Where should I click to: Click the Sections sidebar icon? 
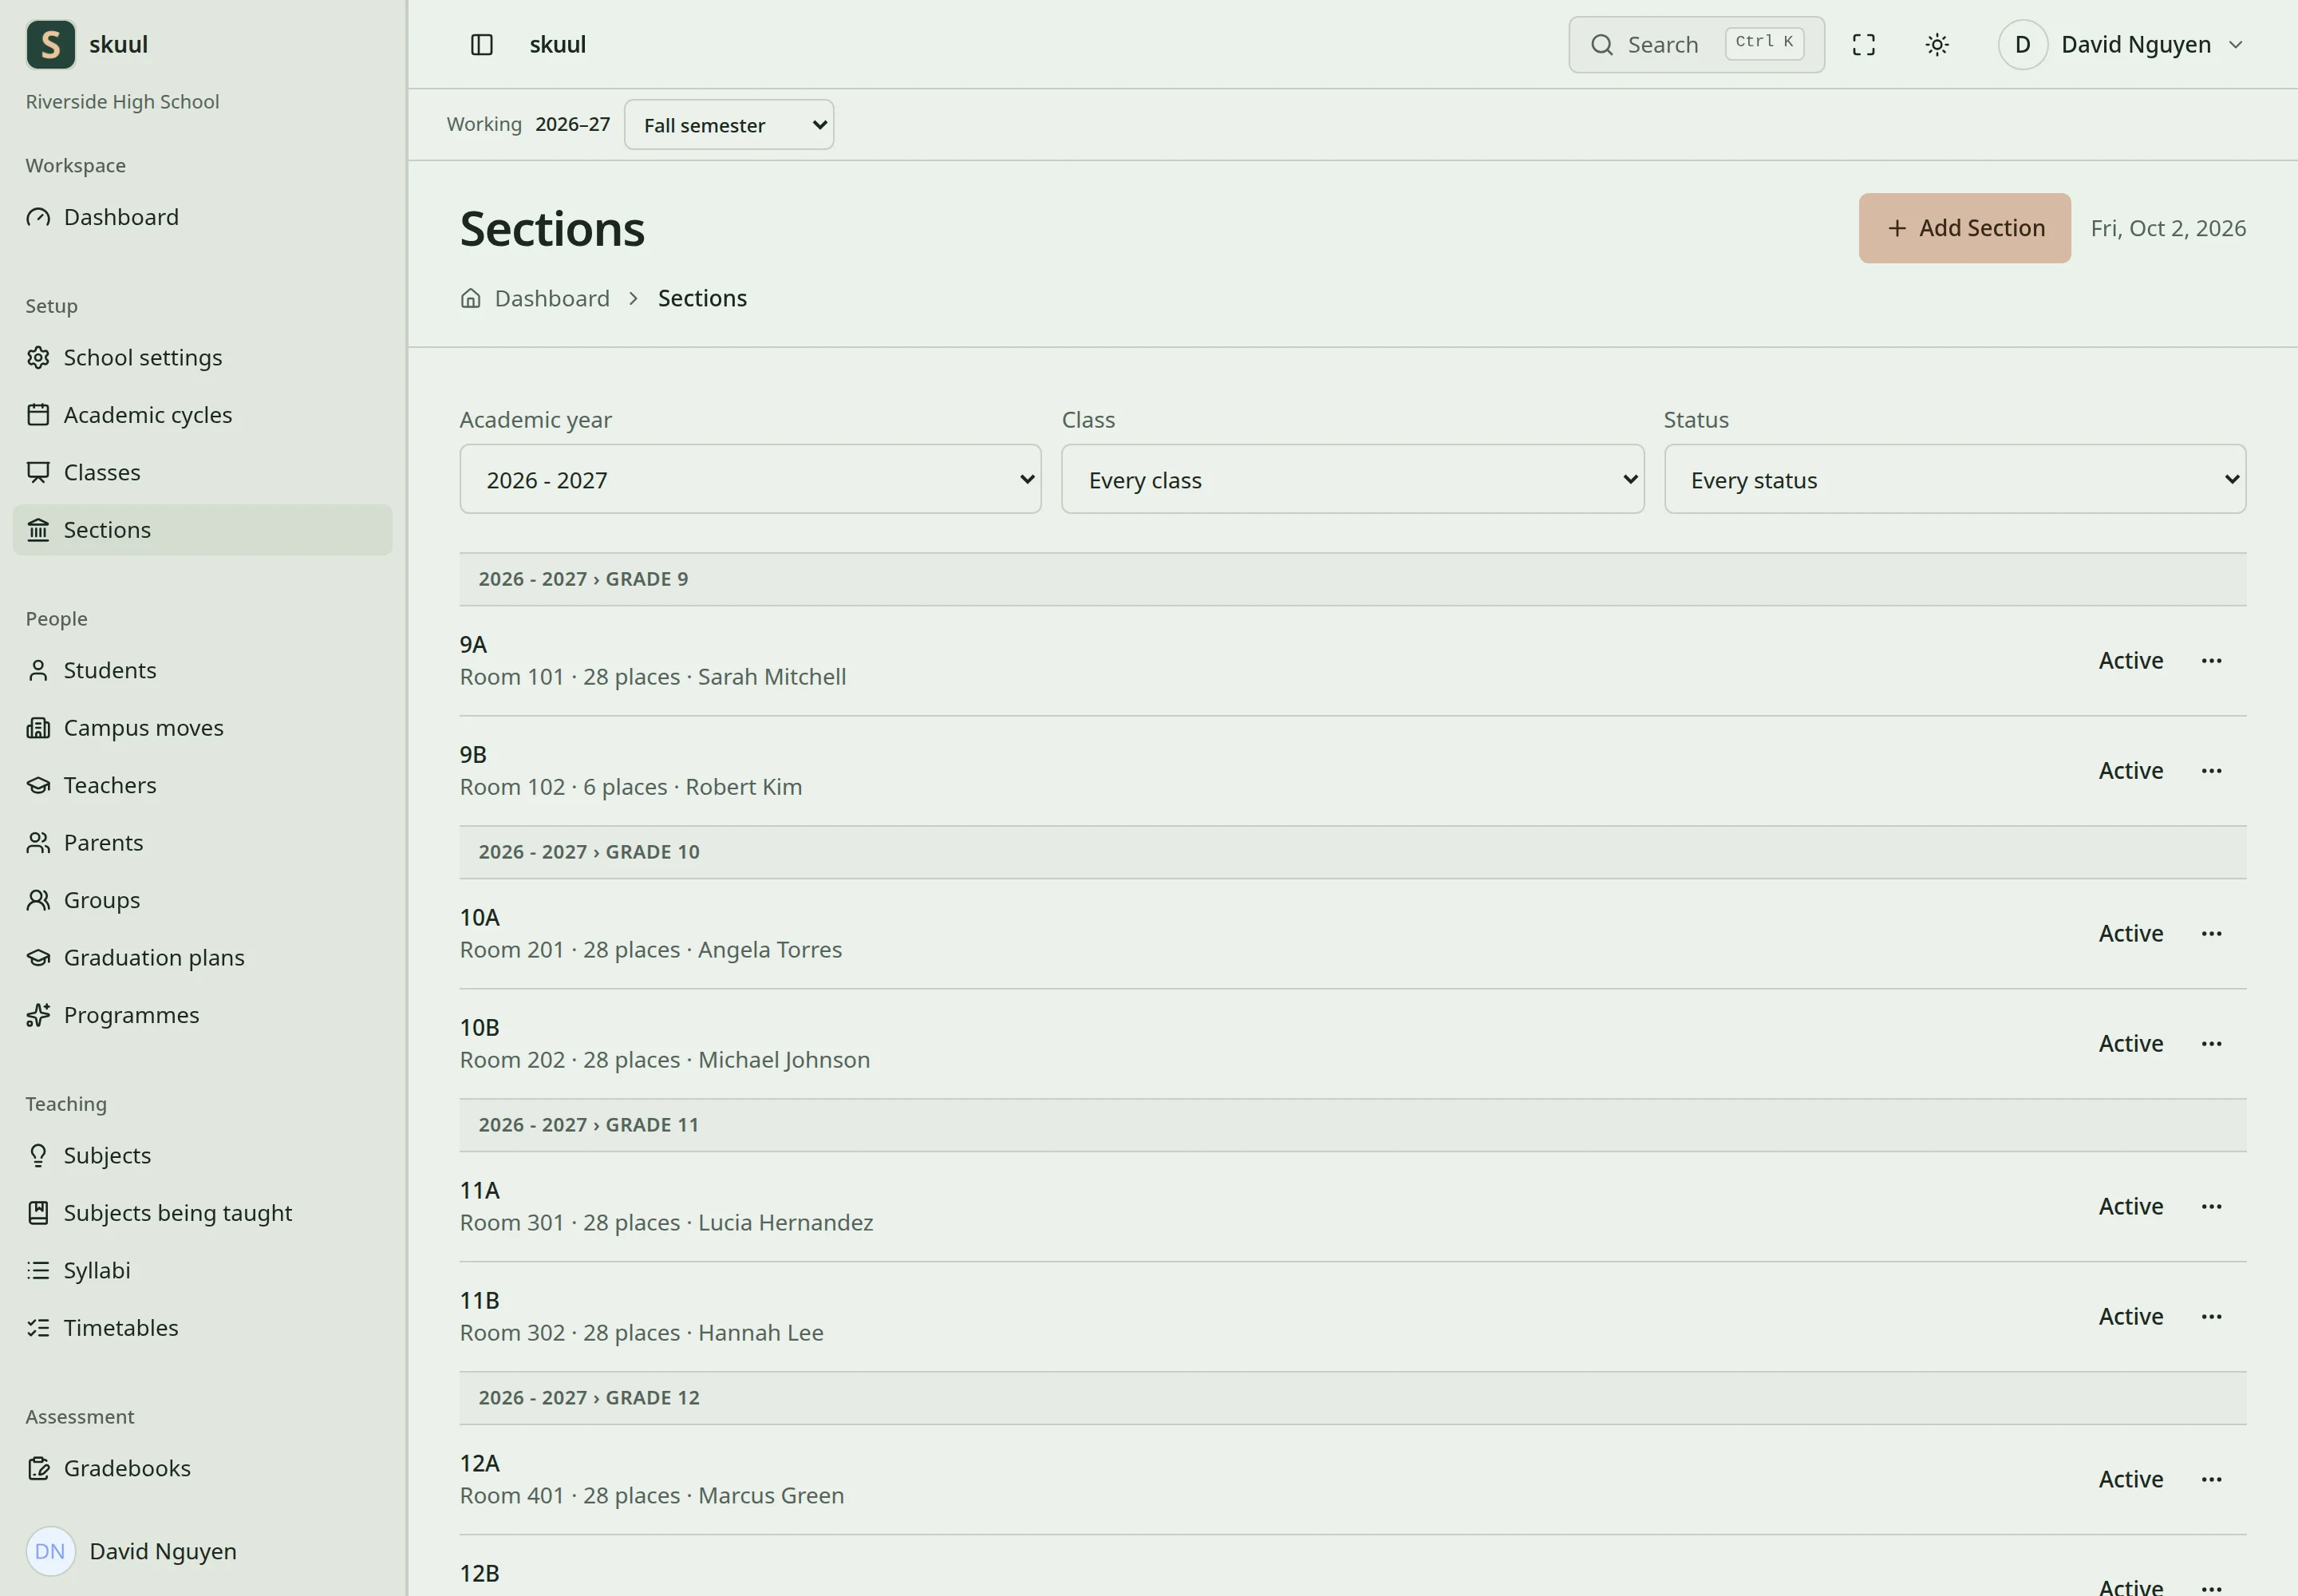[x=38, y=530]
